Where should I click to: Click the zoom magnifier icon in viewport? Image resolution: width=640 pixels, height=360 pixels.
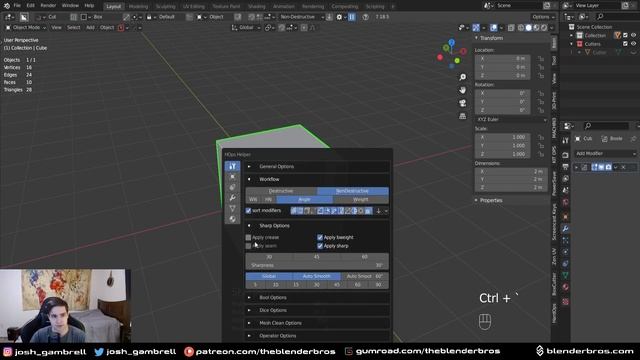point(462,77)
